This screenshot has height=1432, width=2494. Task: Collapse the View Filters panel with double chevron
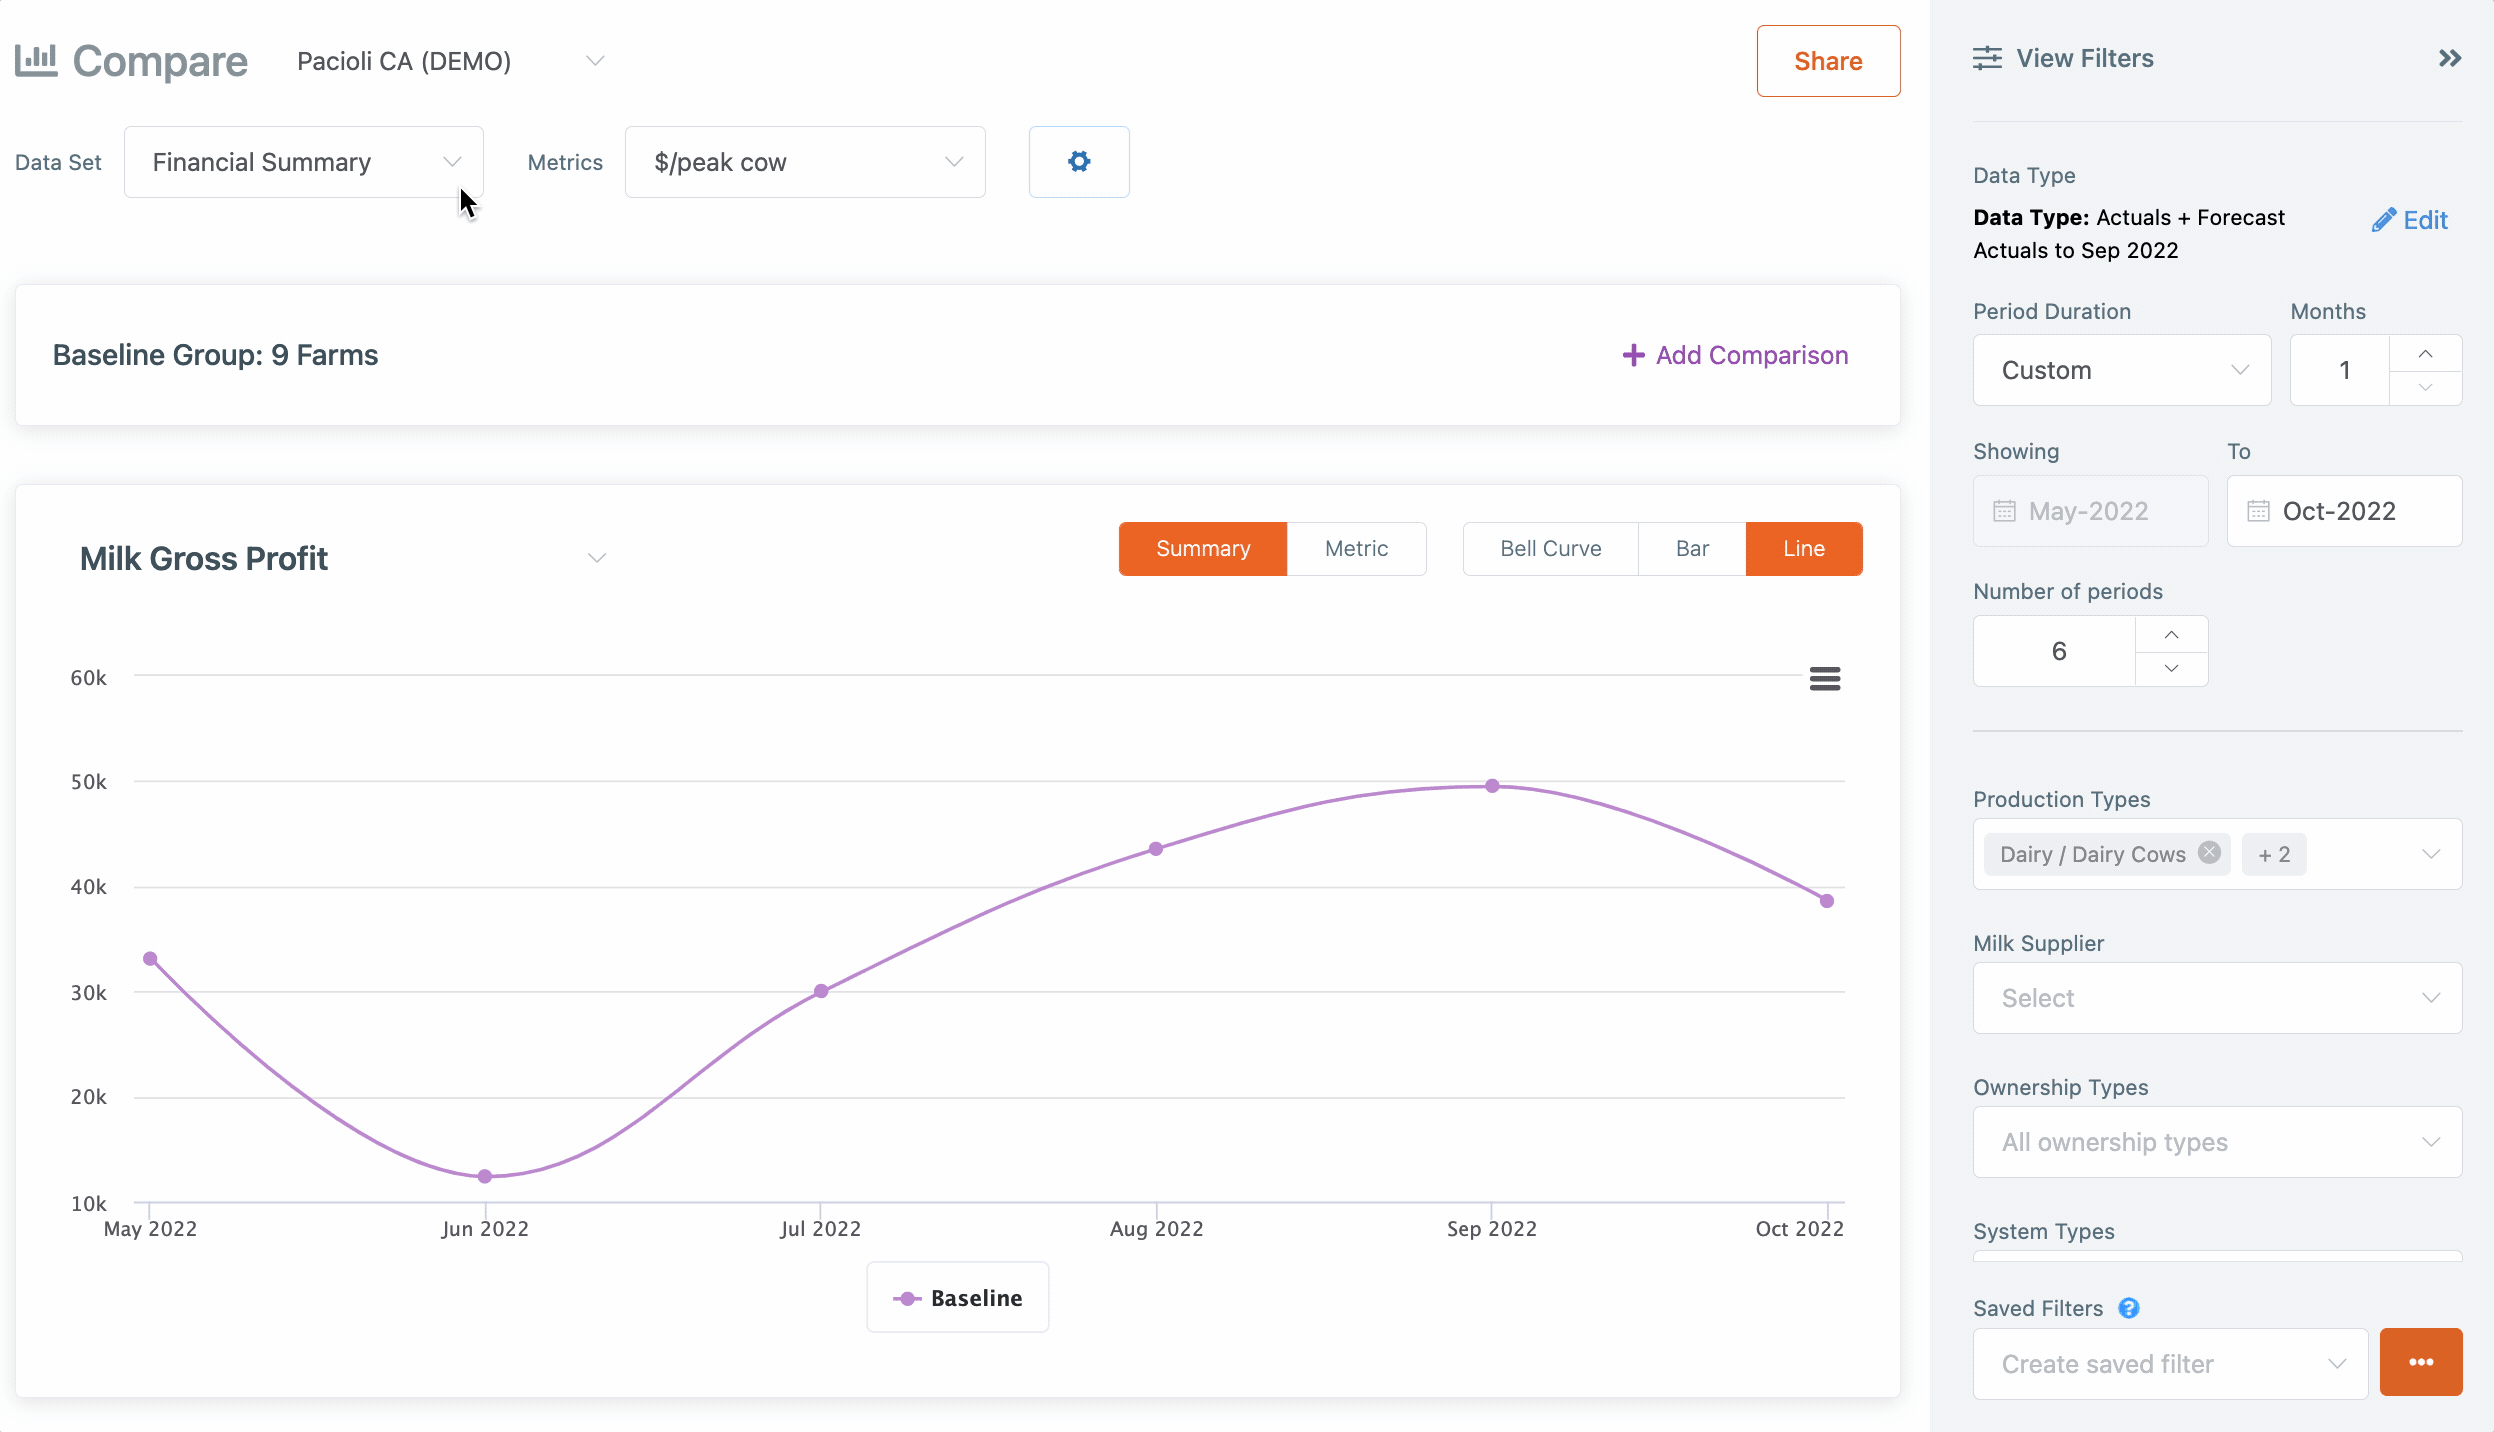tap(2449, 58)
